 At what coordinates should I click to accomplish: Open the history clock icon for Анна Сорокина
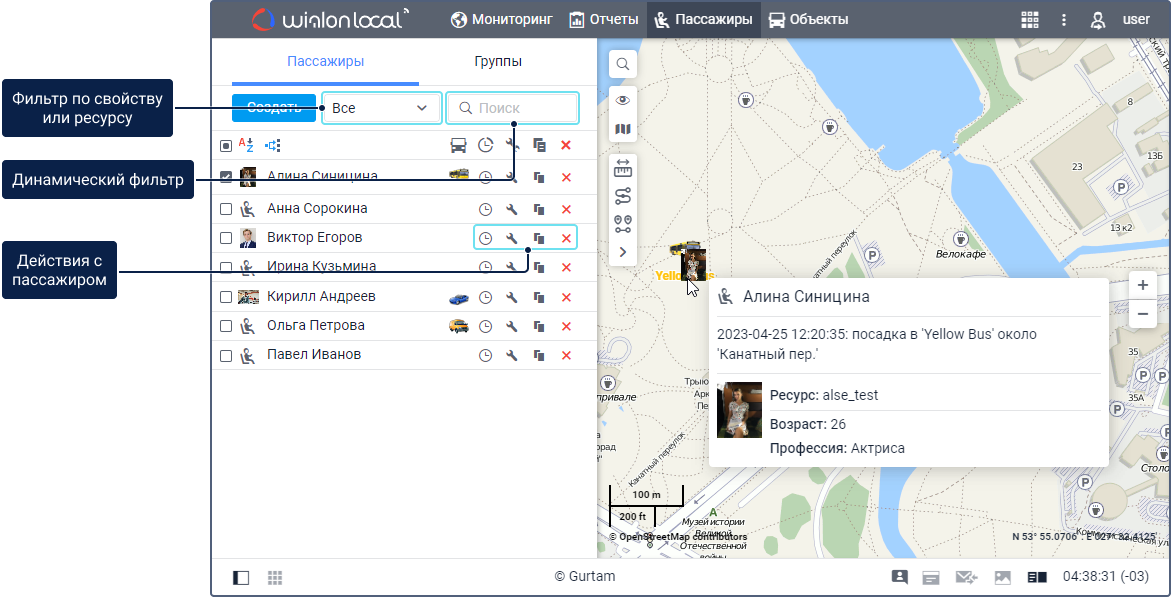[485, 209]
